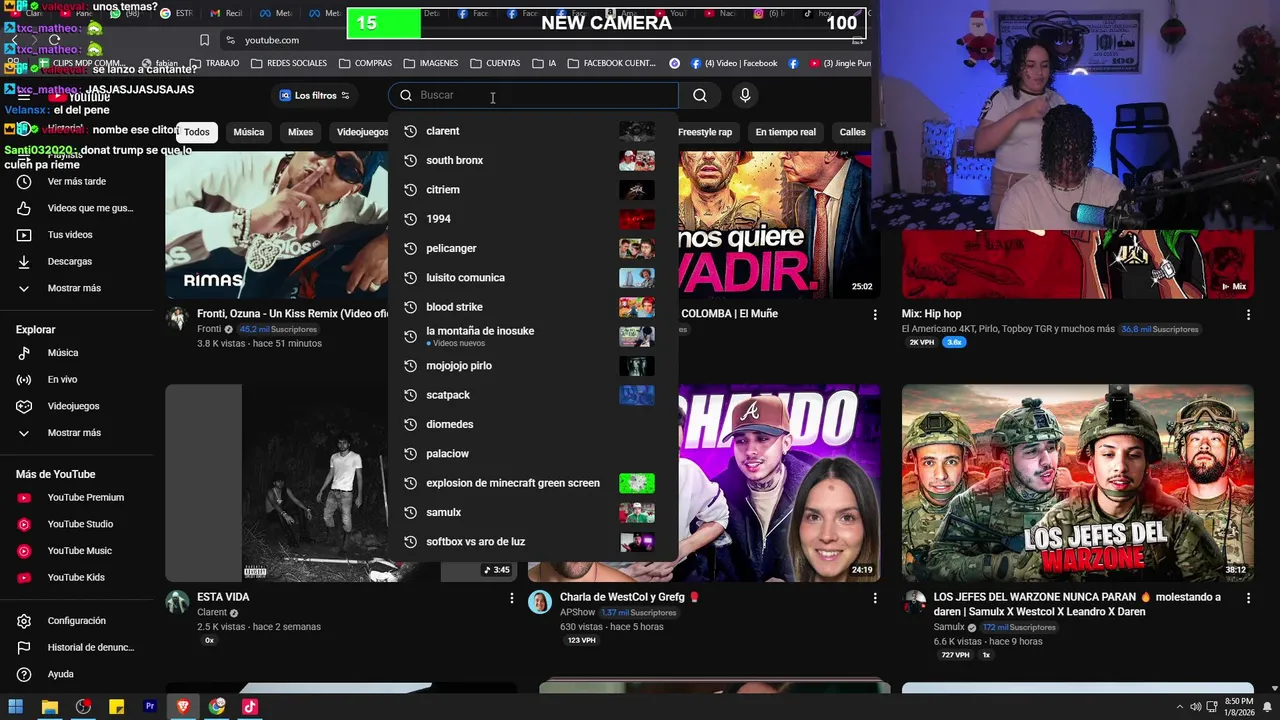Select the 'Mixes' filter chip

coord(300,132)
